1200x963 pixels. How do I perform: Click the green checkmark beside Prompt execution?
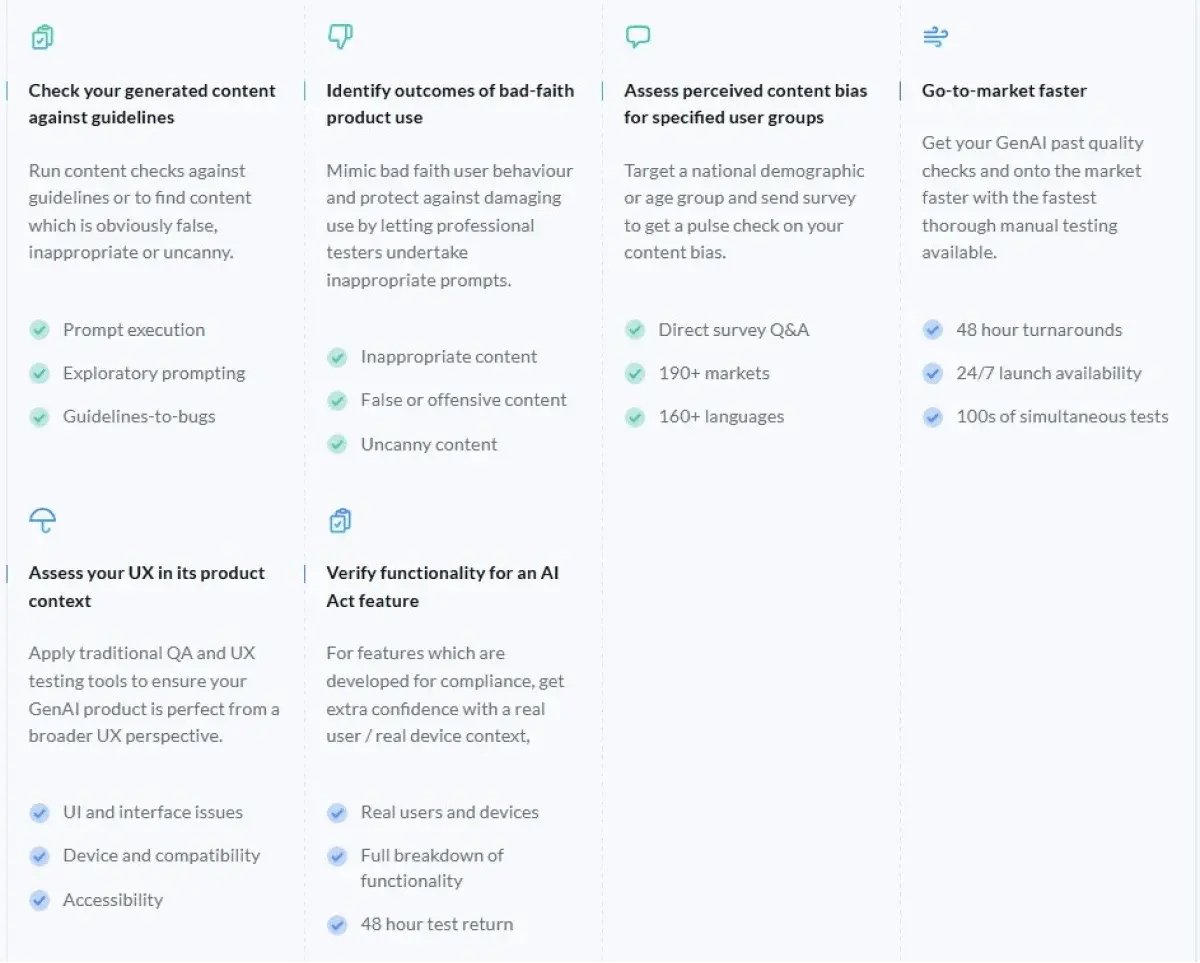coord(39,330)
